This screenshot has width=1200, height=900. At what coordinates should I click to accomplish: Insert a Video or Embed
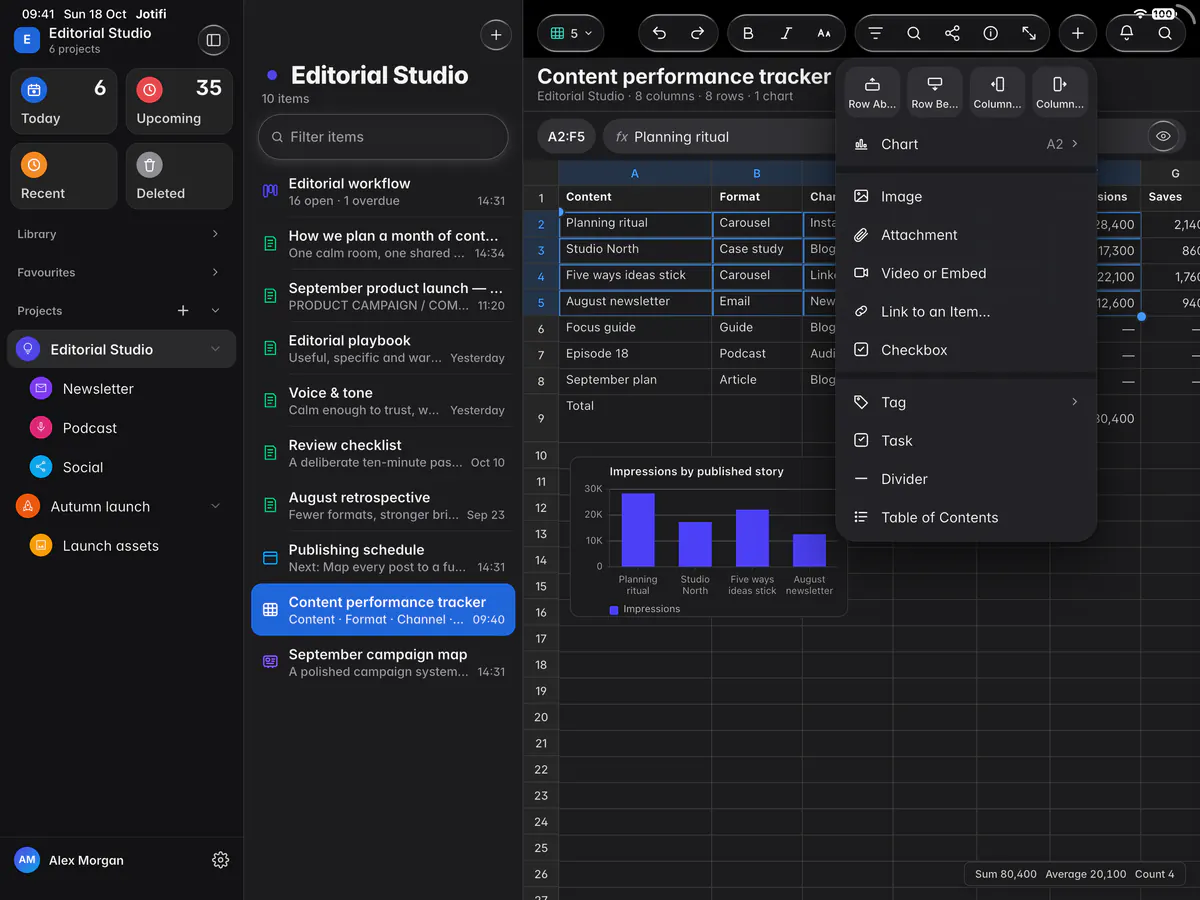966,273
